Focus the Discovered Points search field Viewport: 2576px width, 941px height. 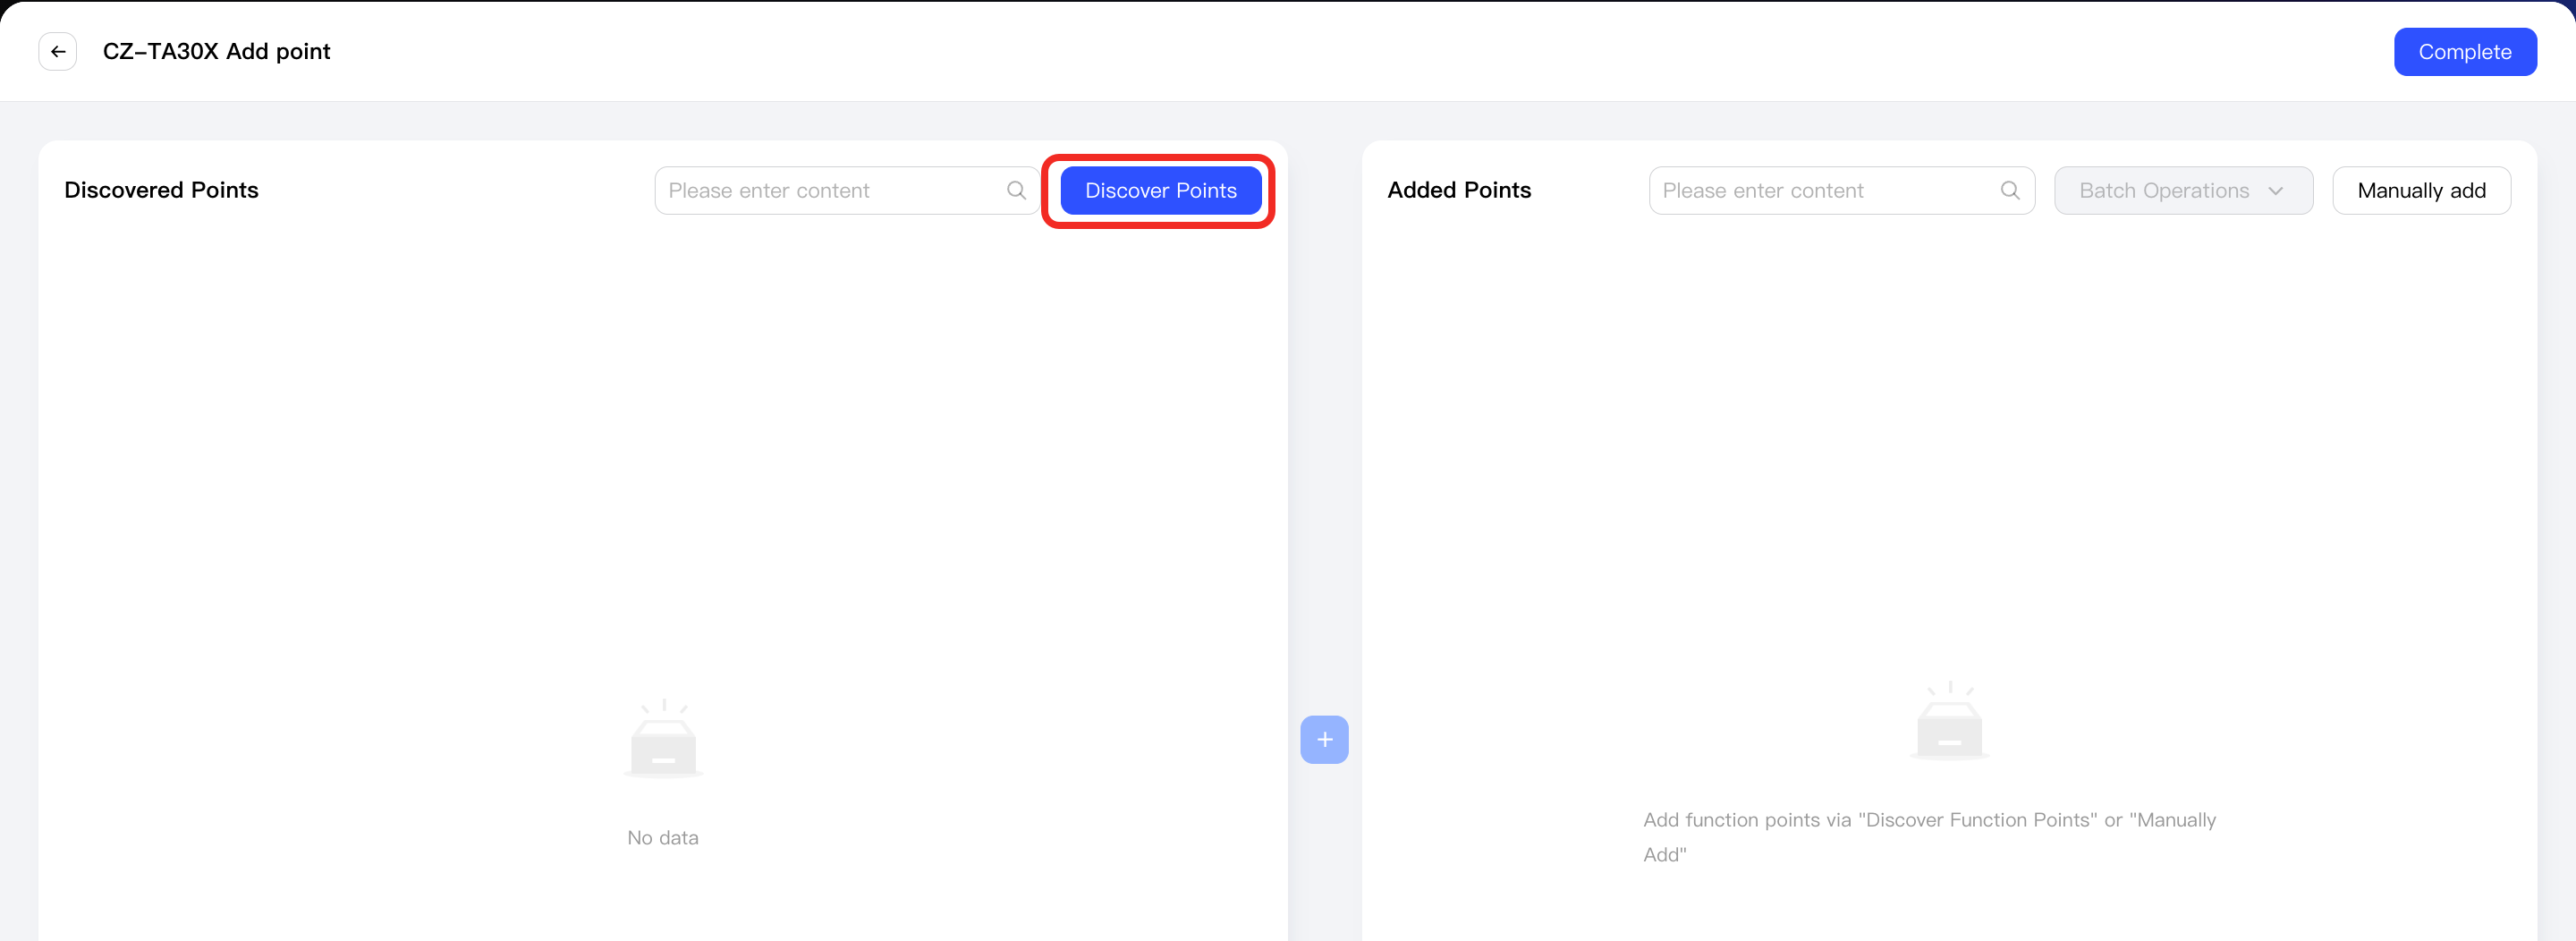tap(846, 190)
